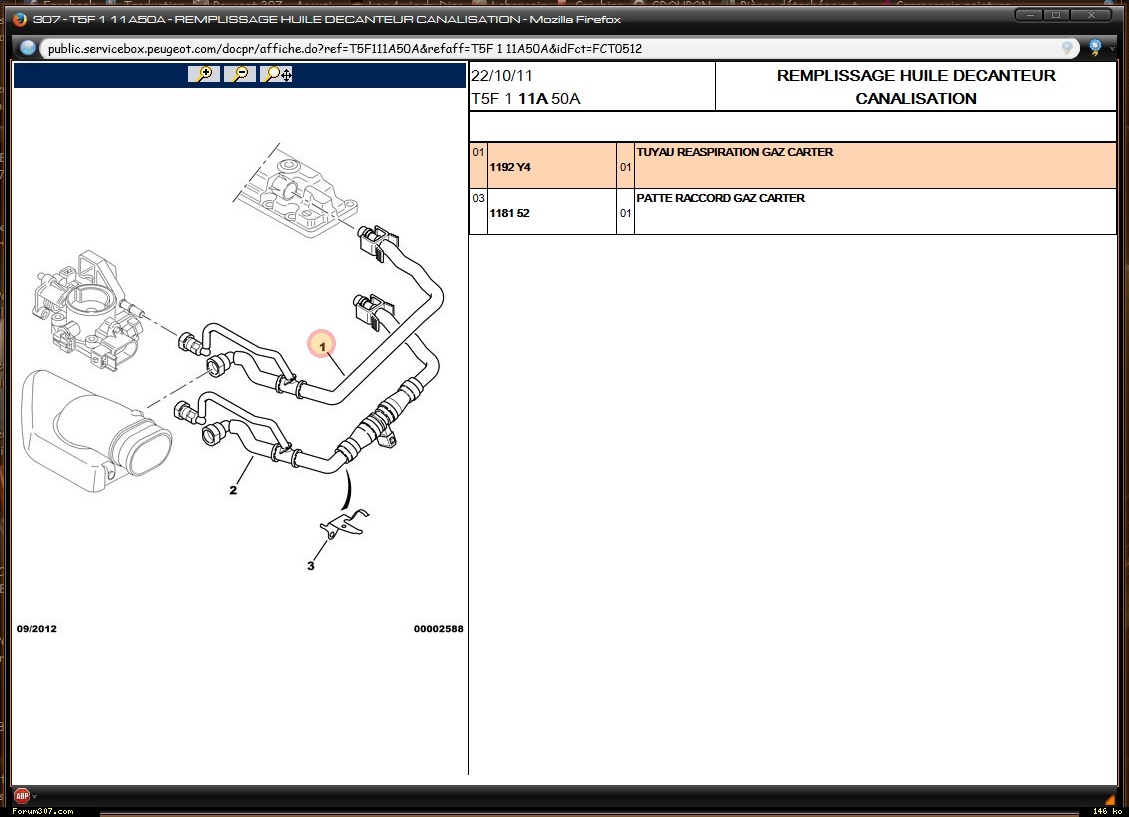Click callout number 2 on the diagram
Screen dimensions: 1129x817
click(x=233, y=490)
